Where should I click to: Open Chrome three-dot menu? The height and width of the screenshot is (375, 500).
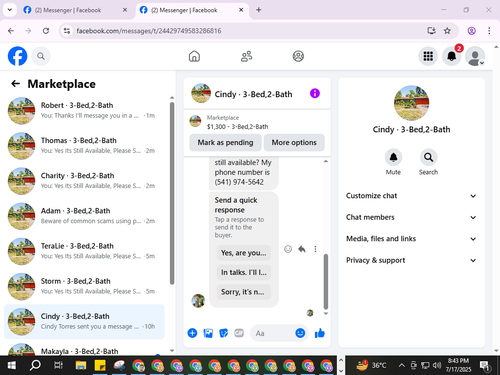pyautogui.click(x=489, y=31)
